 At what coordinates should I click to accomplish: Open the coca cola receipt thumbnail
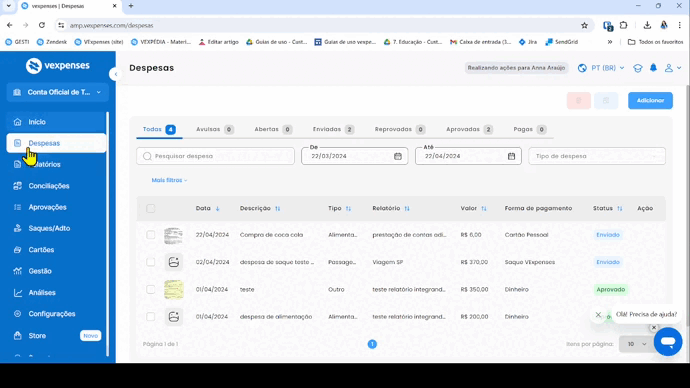point(173,236)
